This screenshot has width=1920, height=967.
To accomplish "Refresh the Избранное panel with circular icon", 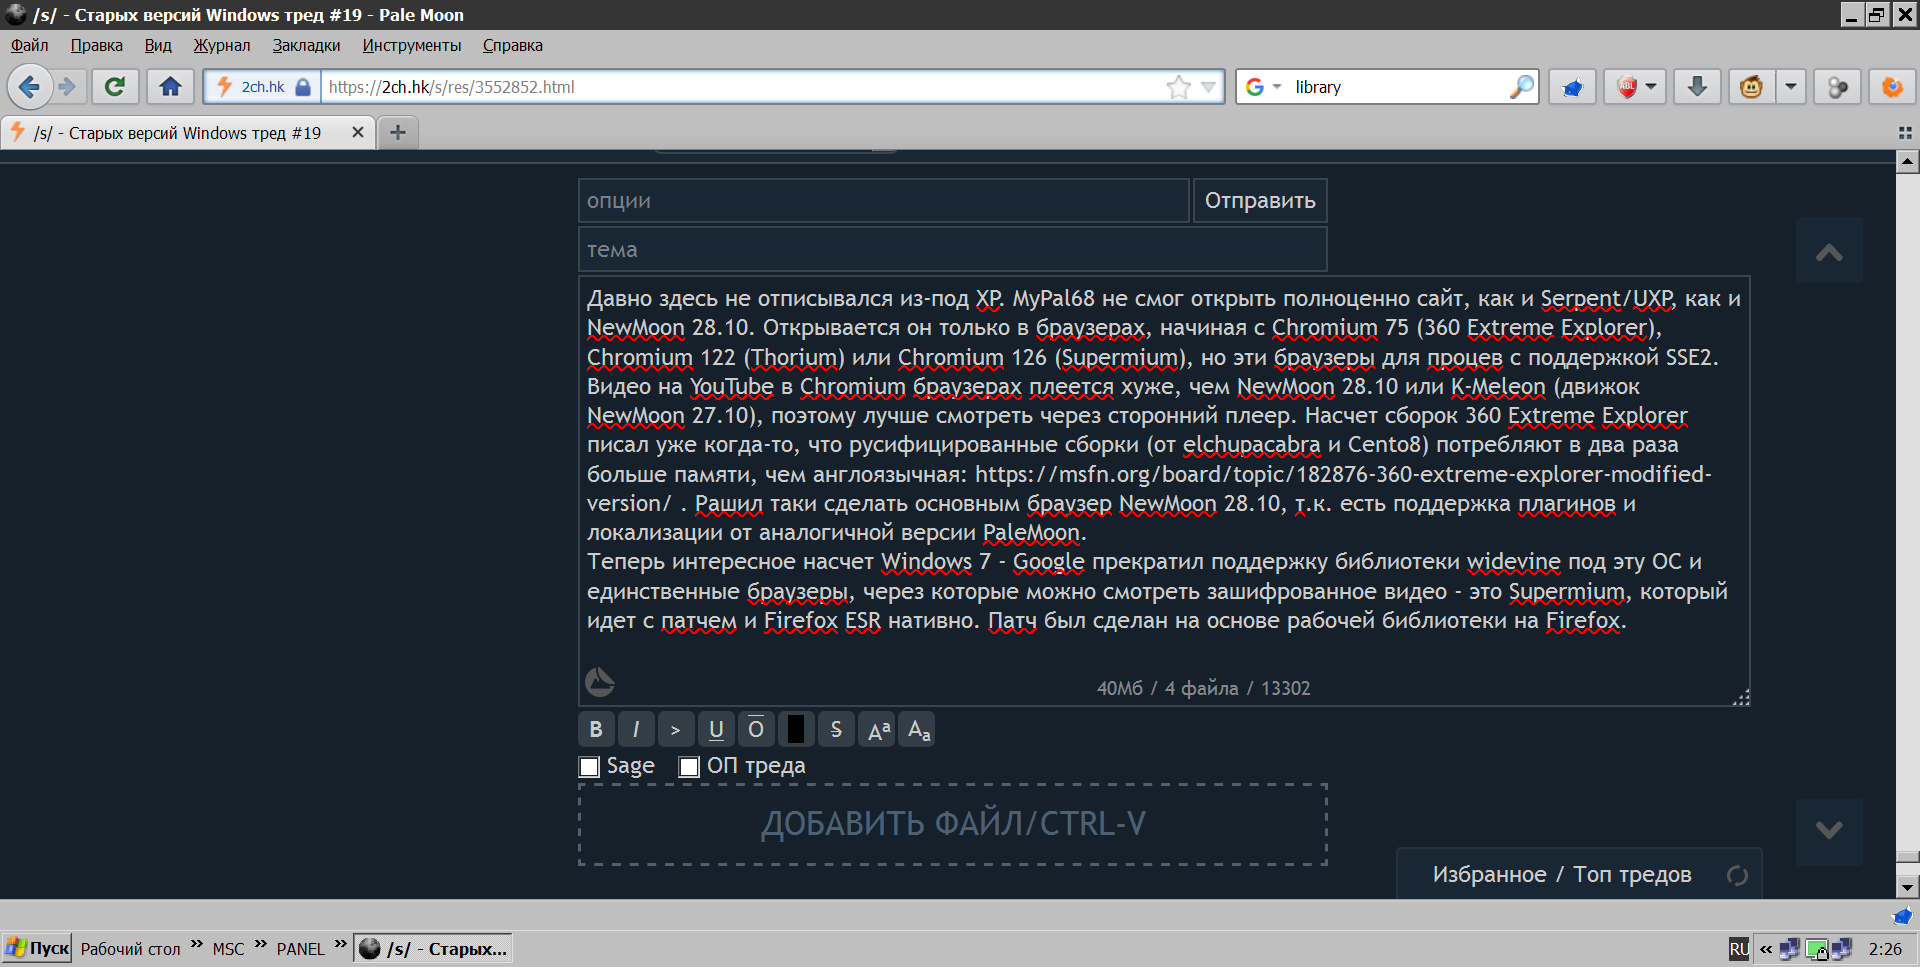I will 1737,876.
